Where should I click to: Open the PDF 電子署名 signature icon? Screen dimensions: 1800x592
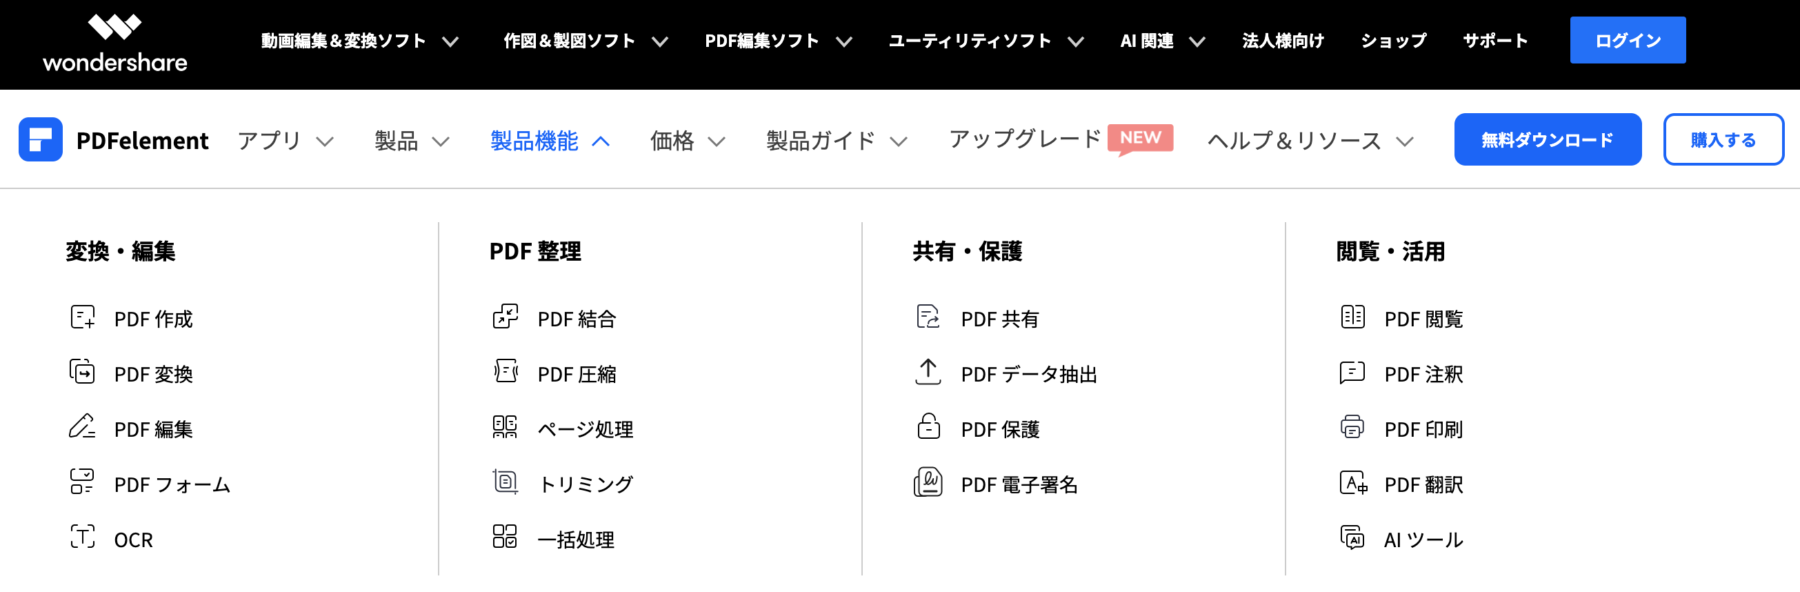click(x=928, y=482)
